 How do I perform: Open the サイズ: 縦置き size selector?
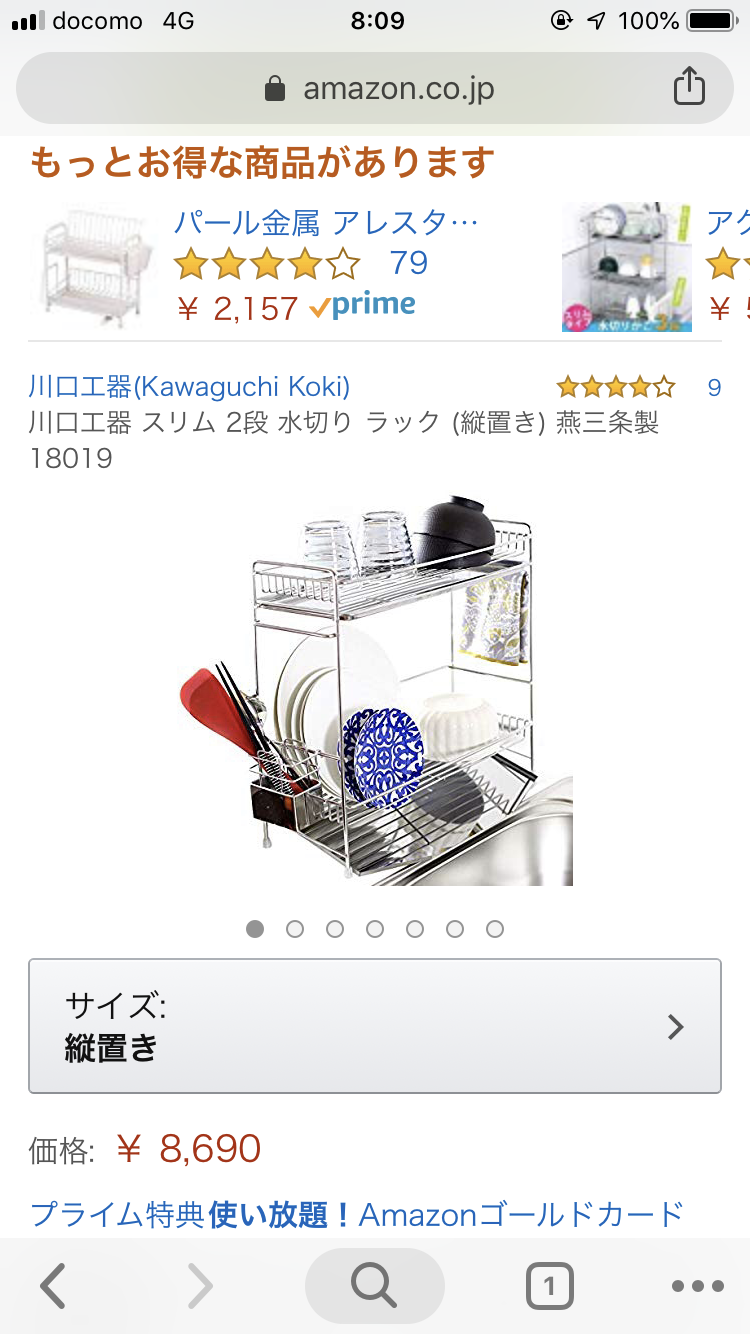(x=375, y=1026)
